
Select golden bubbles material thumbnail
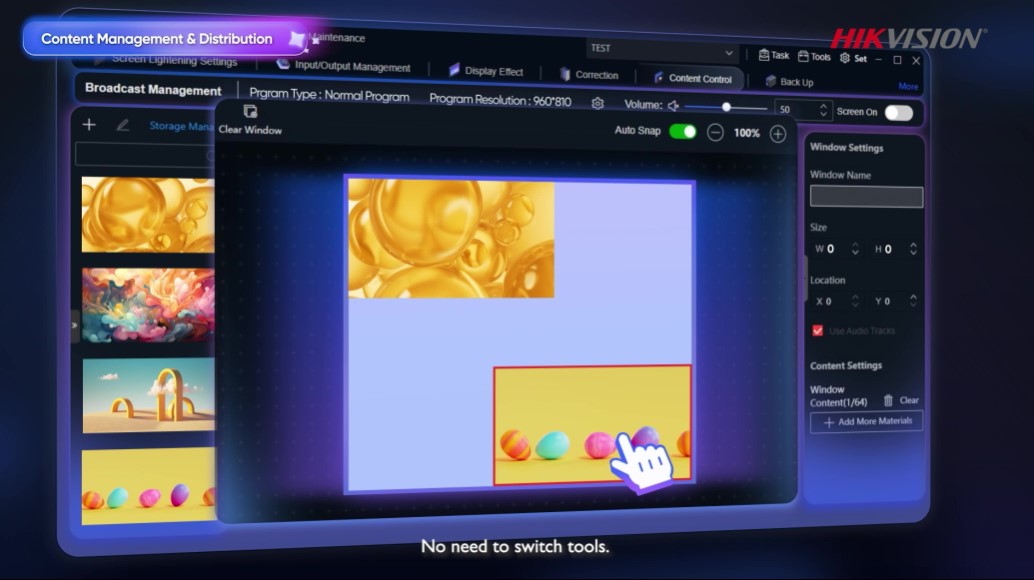(148, 214)
